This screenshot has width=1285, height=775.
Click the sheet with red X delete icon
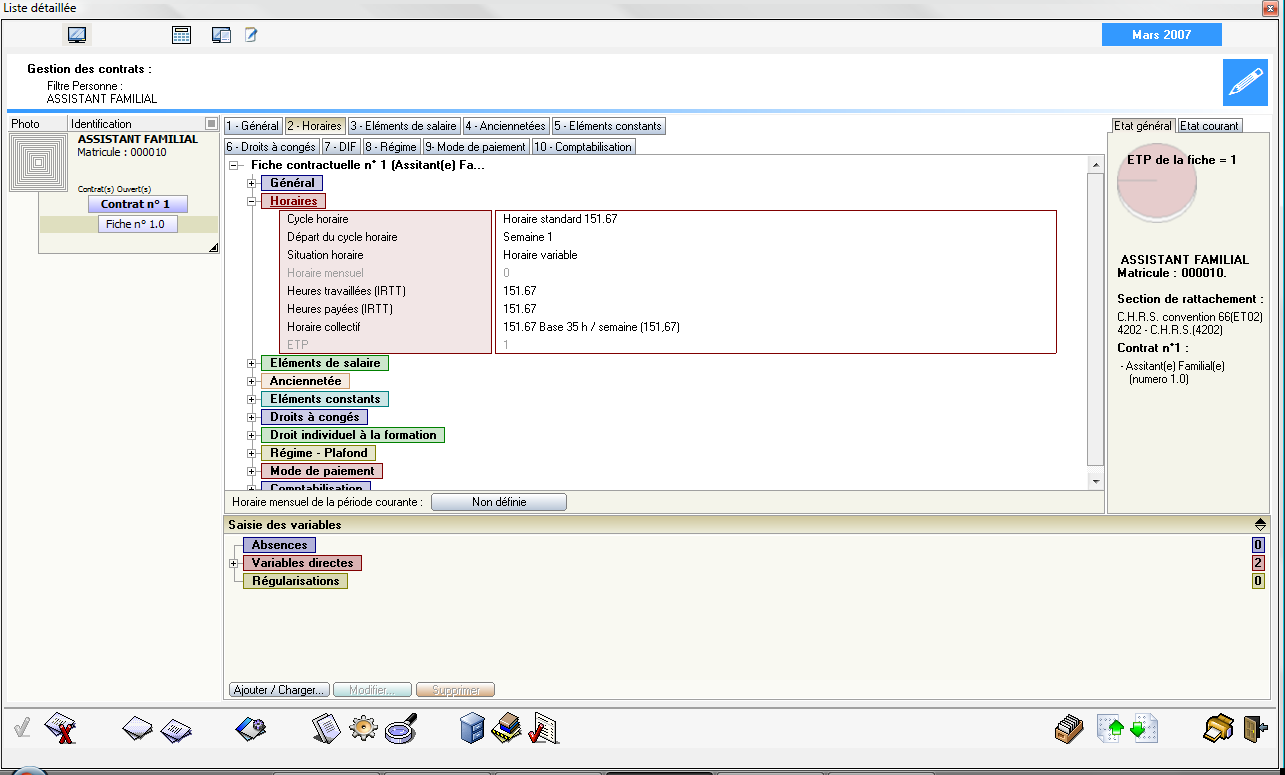(62, 728)
